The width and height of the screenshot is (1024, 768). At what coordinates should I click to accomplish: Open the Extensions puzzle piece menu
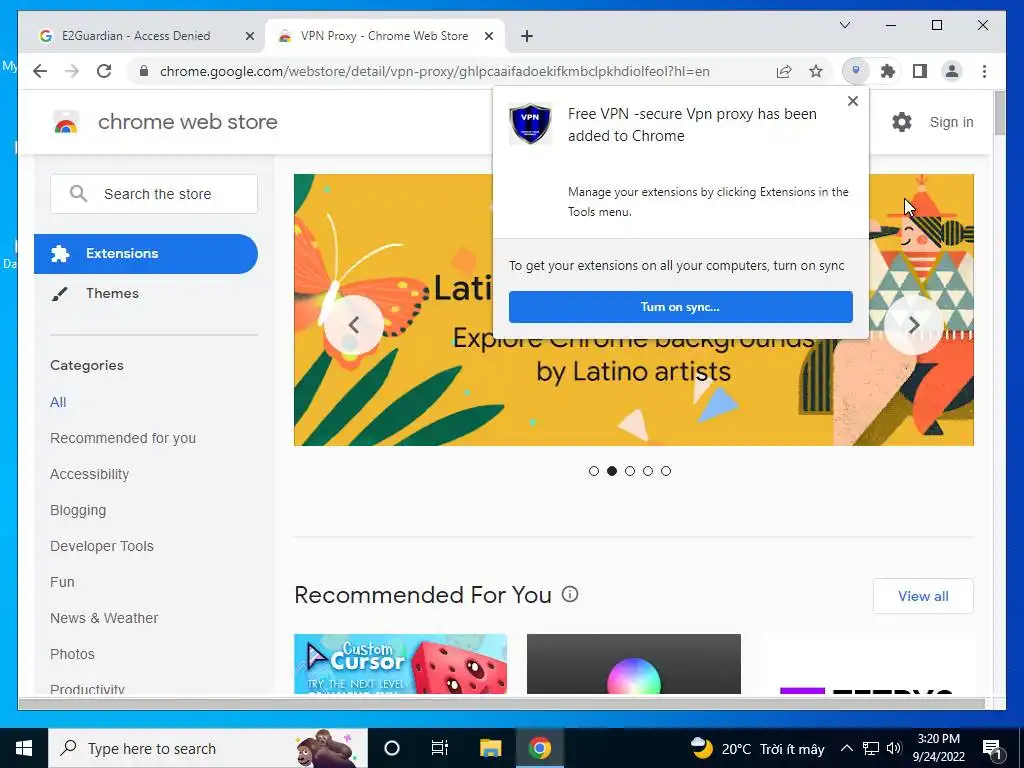(x=888, y=71)
